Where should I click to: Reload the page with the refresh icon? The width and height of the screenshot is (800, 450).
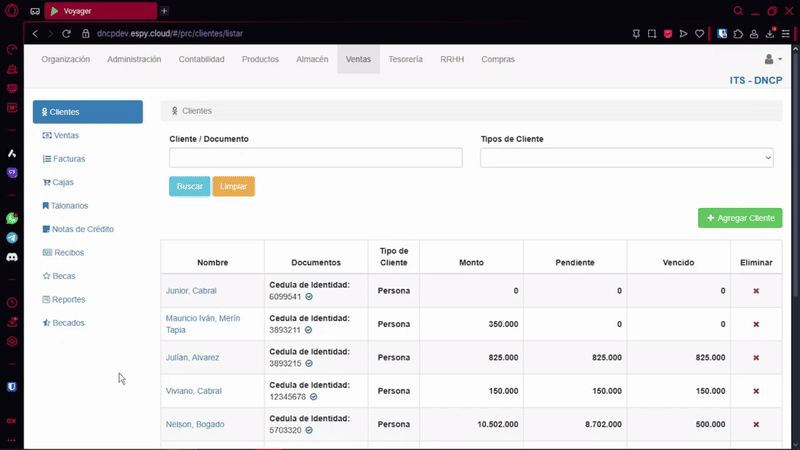tap(67, 33)
